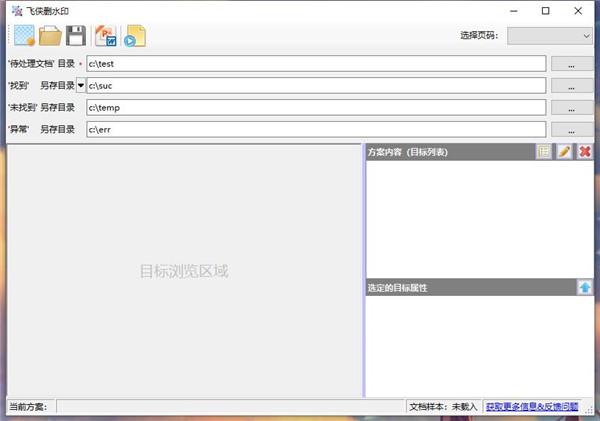
Task: Browse for the 待处理文档 directory
Action: point(571,64)
